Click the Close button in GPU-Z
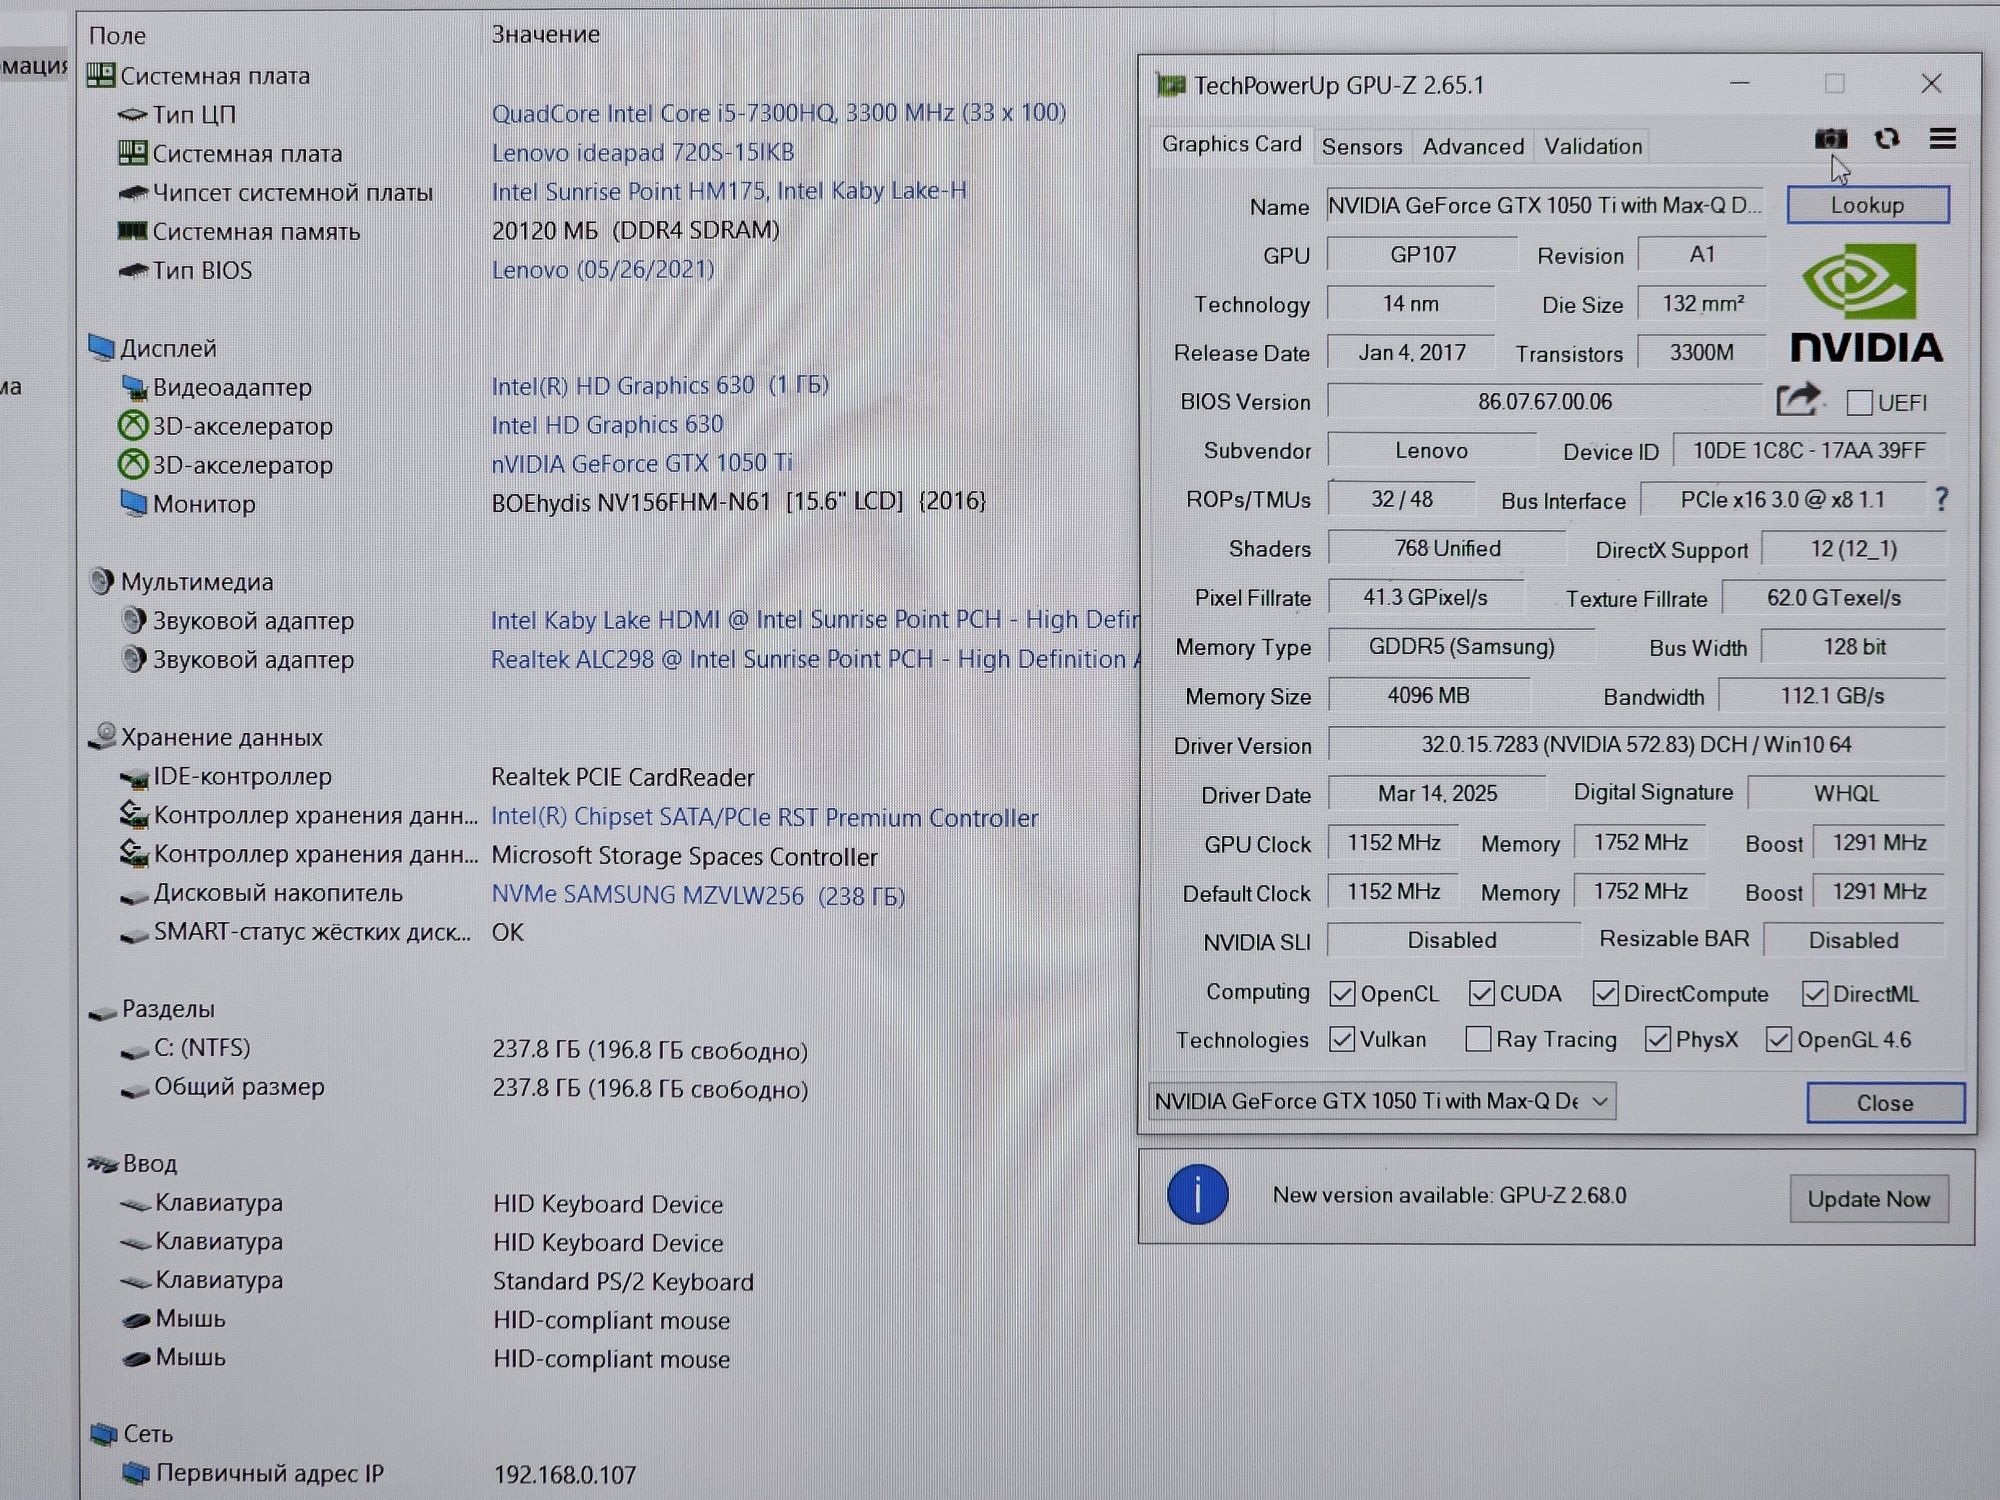Viewport: 2000px width, 1500px height. tap(1885, 1102)
